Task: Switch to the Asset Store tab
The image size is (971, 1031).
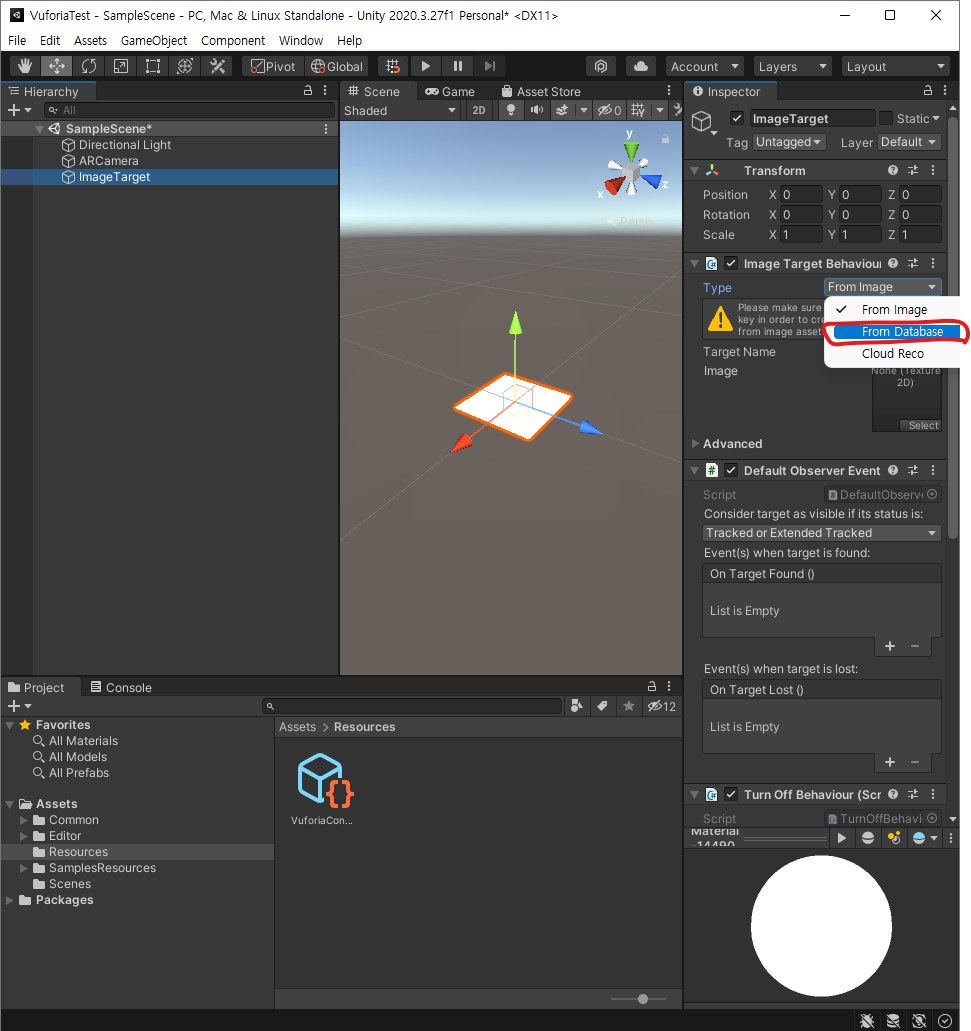Action: point(541,91)
